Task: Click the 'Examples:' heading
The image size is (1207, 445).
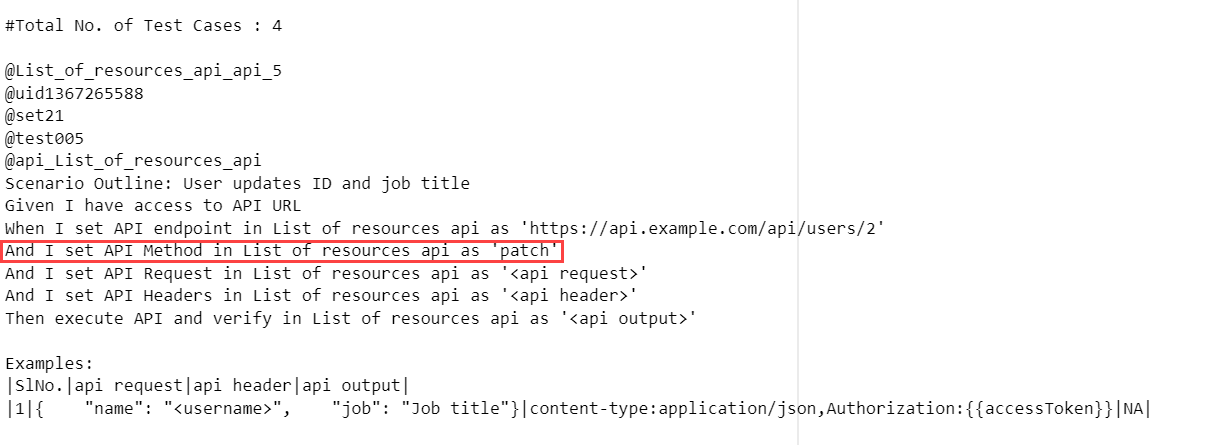Action: click(x=49, y=364)
